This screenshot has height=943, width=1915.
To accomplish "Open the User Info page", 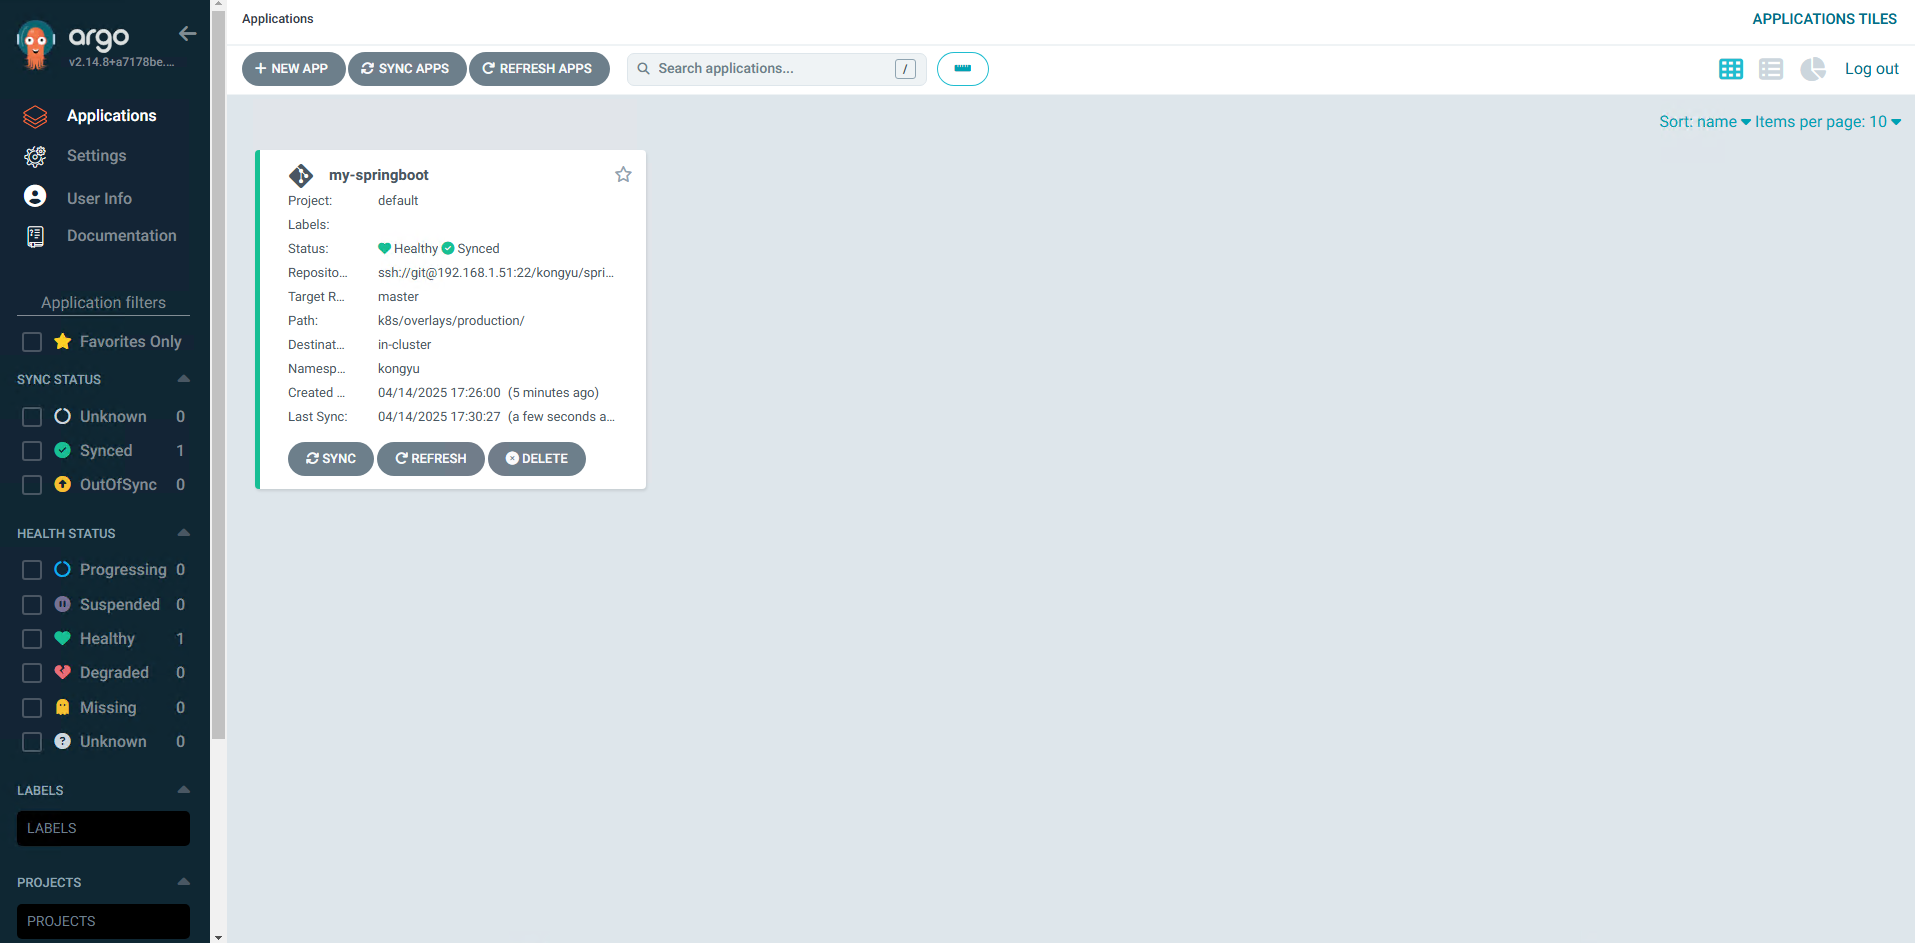I will (x=99, y=198).
